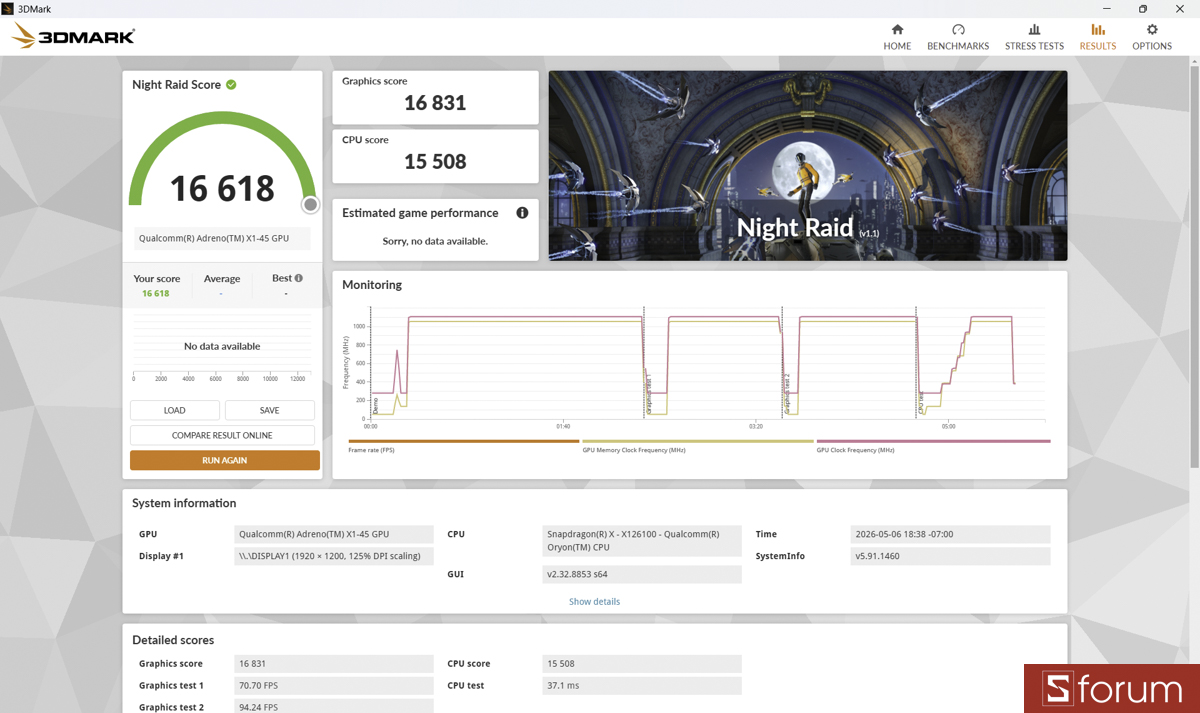This screenshot has width=1200, height=713.
Task: Click the large 16 618 score value
Action: pos(222,188)
